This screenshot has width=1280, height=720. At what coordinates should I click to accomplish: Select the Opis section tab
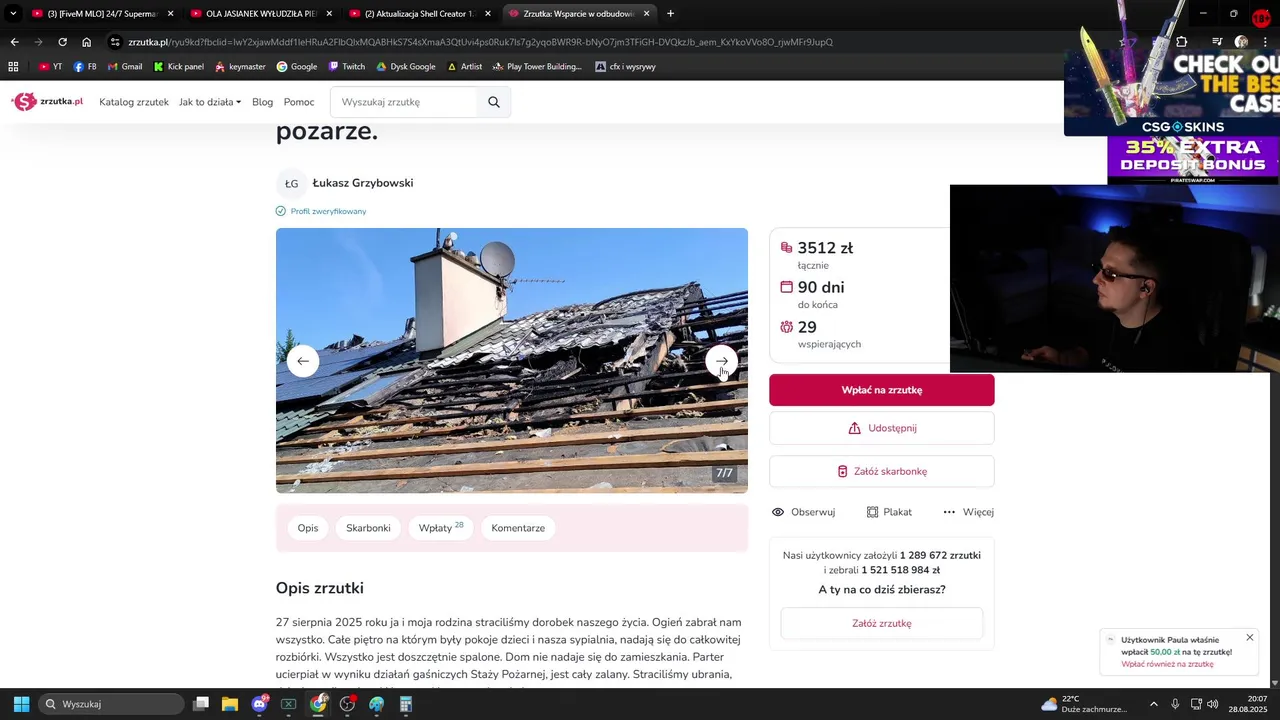(x=308, y=528)
